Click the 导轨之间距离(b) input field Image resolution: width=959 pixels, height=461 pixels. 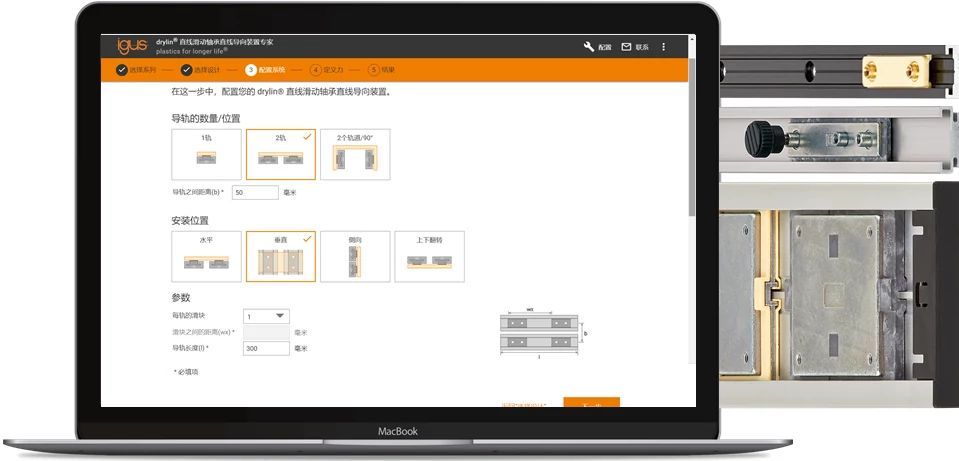pos(255,192)
